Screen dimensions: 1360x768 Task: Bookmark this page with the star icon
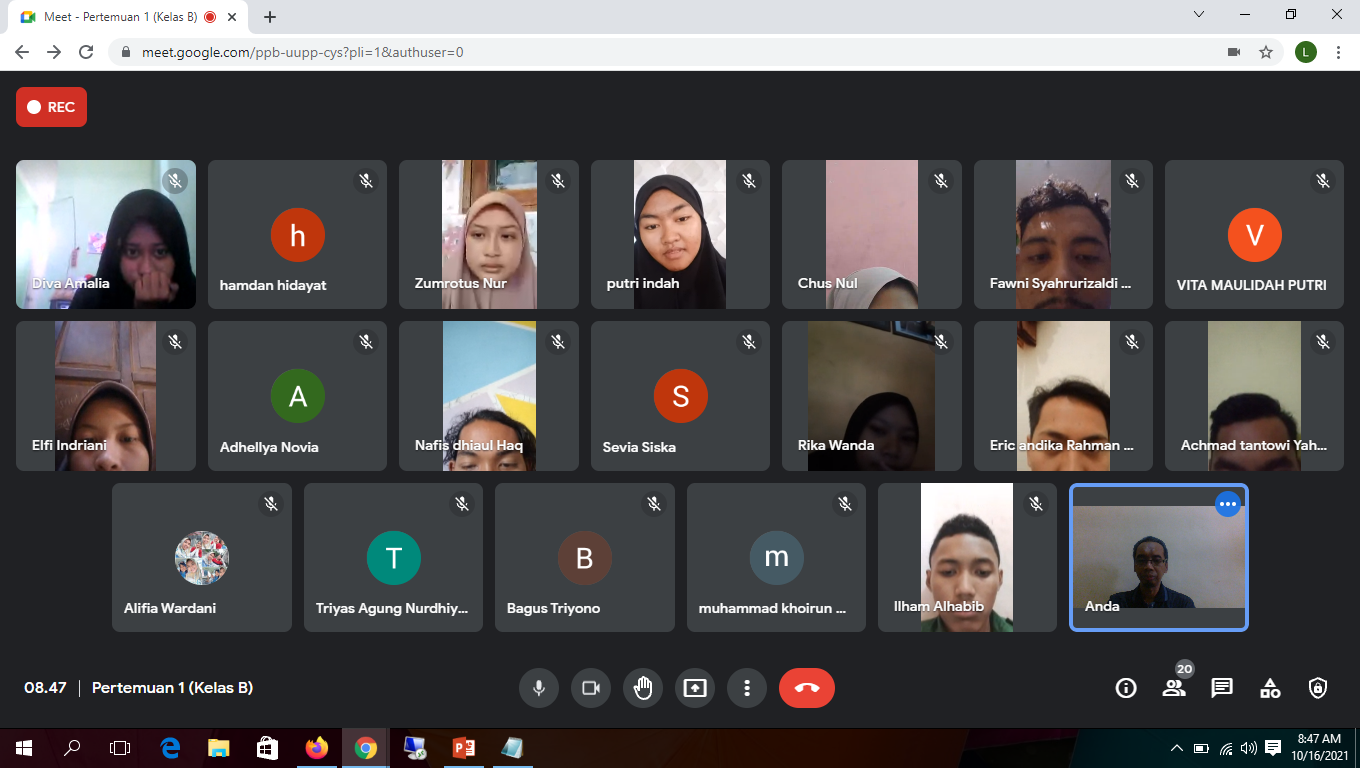[x=1266, y=52]
